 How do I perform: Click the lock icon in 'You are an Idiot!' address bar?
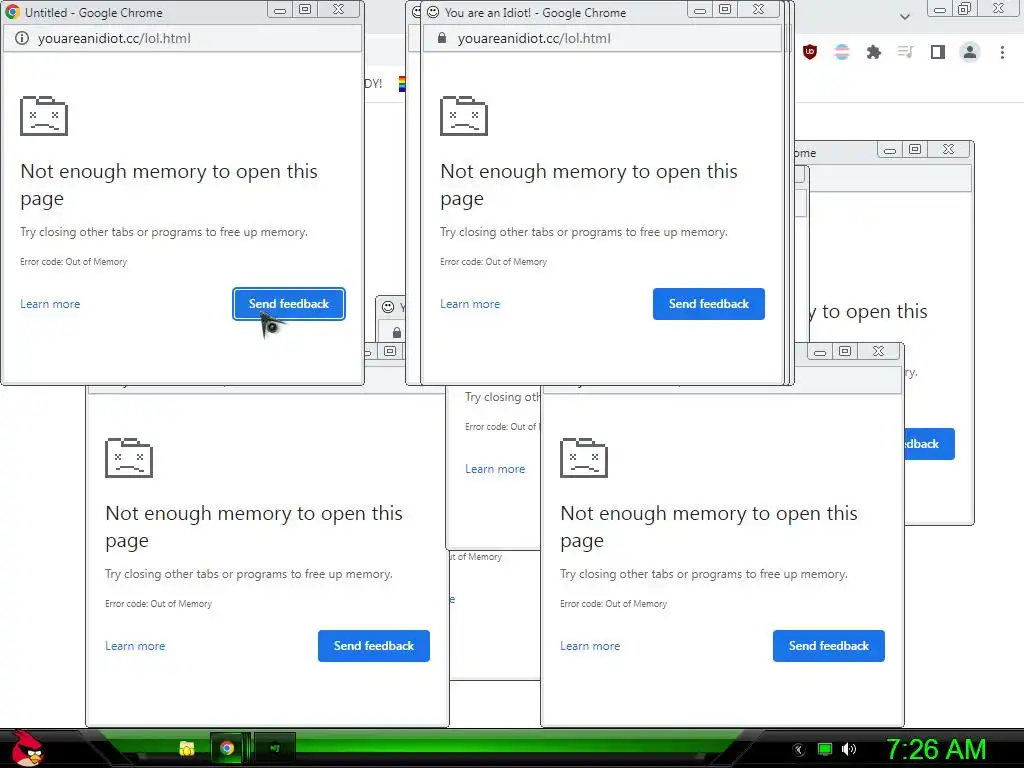(442, 38)
